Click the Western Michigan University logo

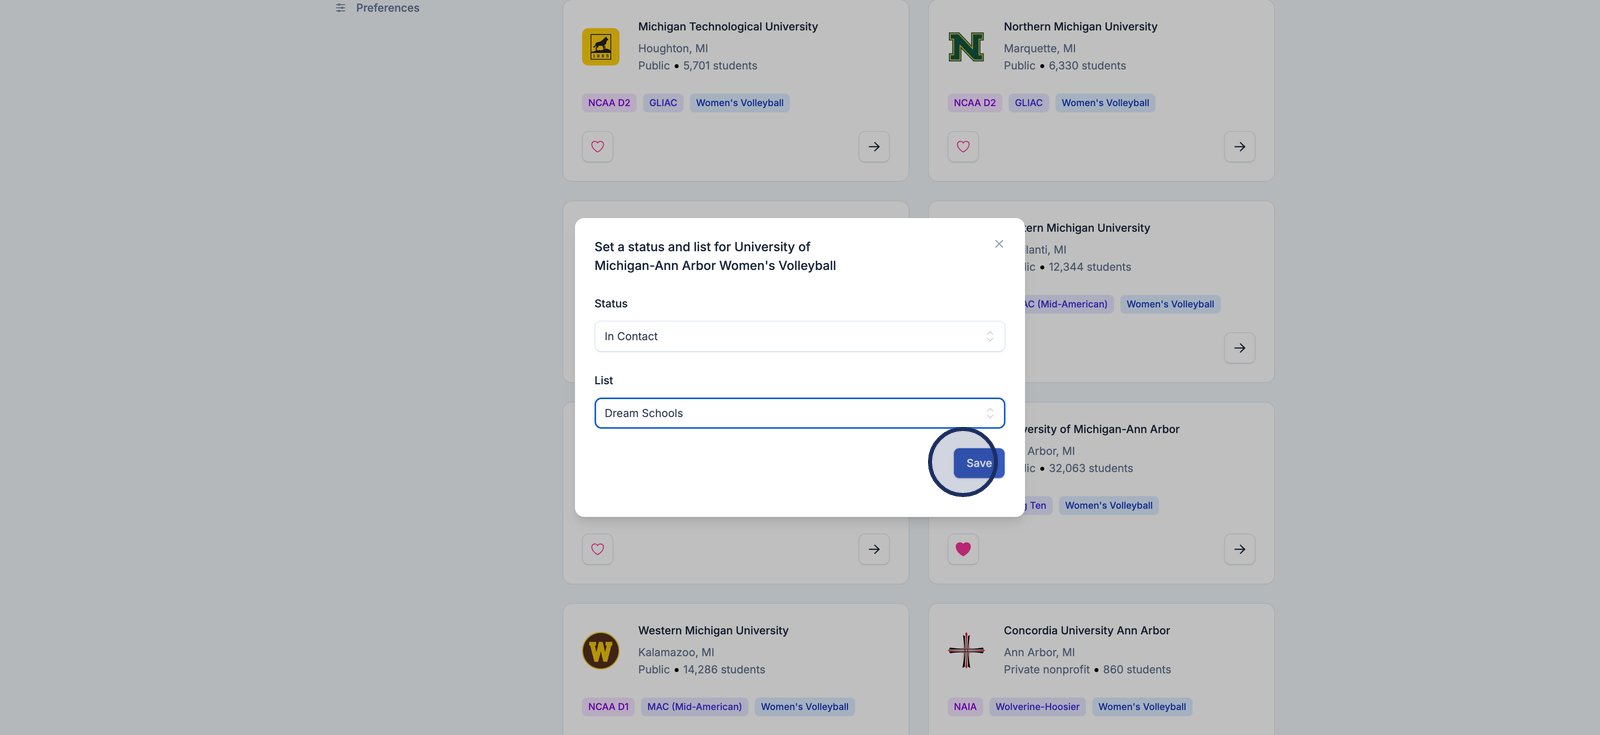click(601, 651)
